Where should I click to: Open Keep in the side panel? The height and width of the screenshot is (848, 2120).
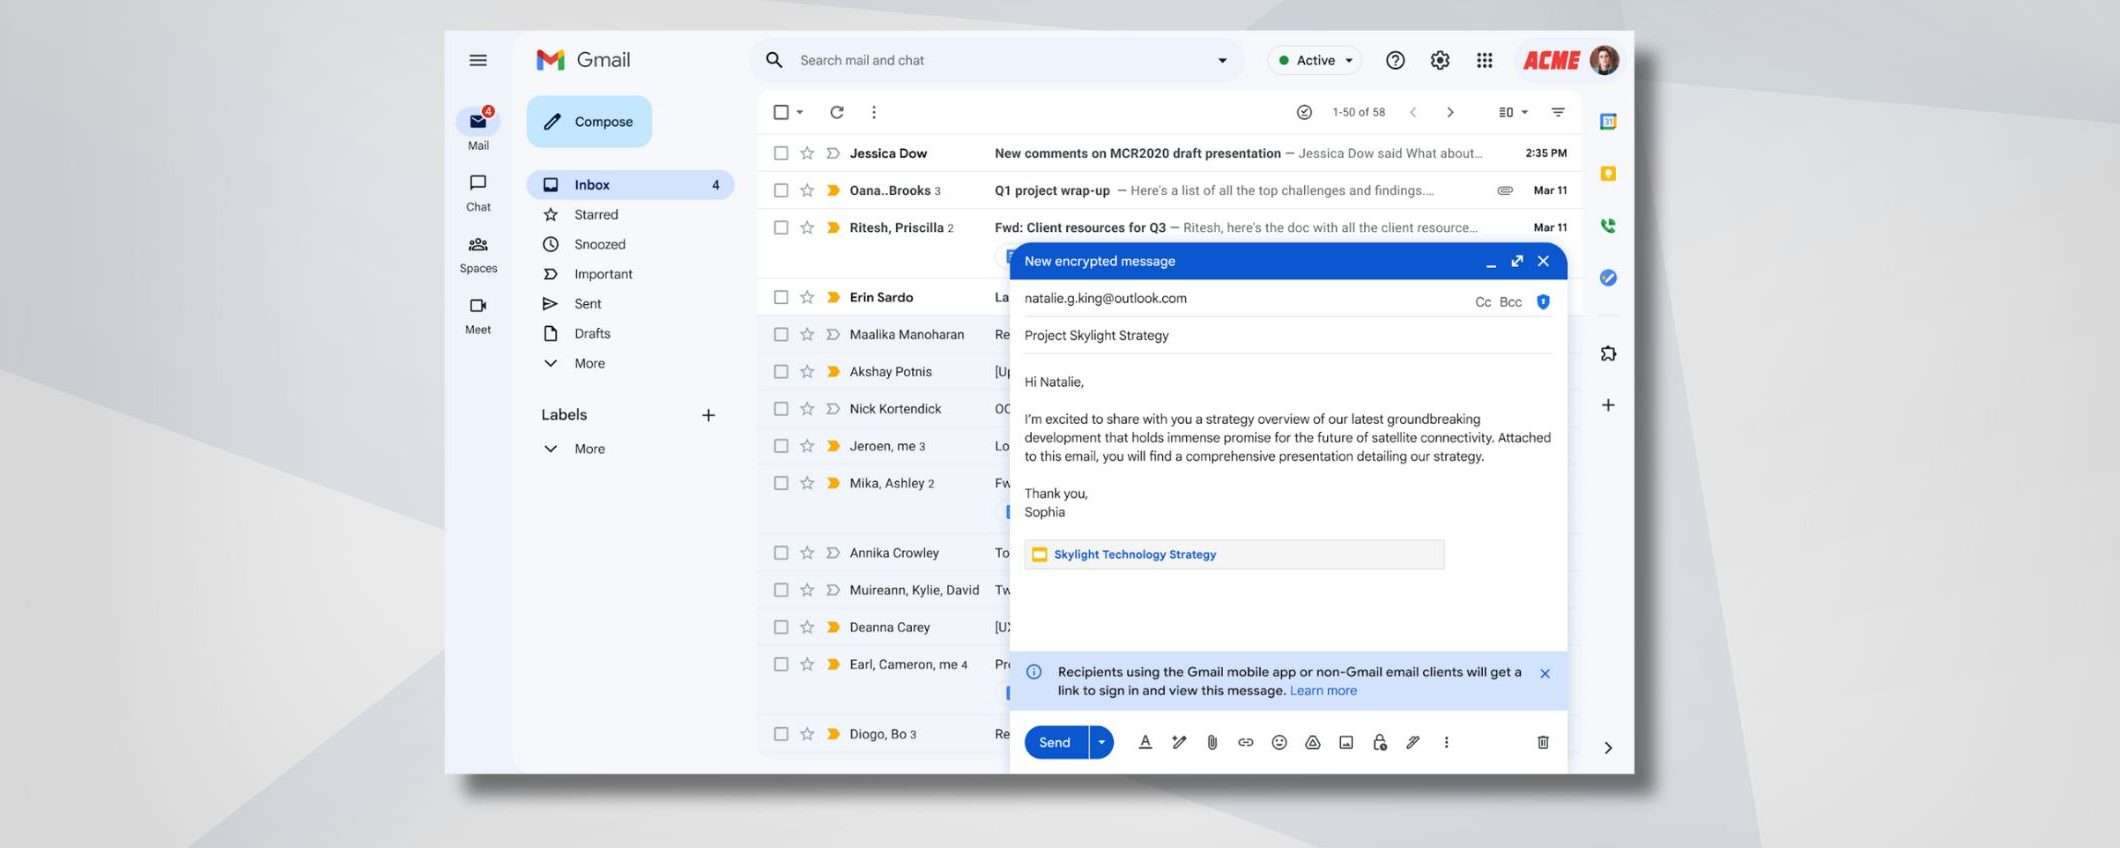[1608, 173]
